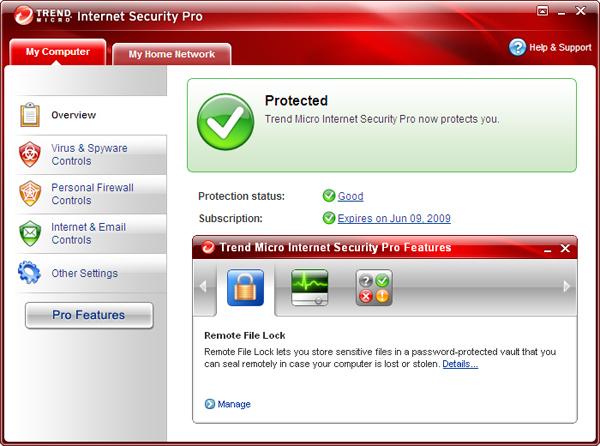
Task: Switch to the My Computer tab
Action: 57,52
